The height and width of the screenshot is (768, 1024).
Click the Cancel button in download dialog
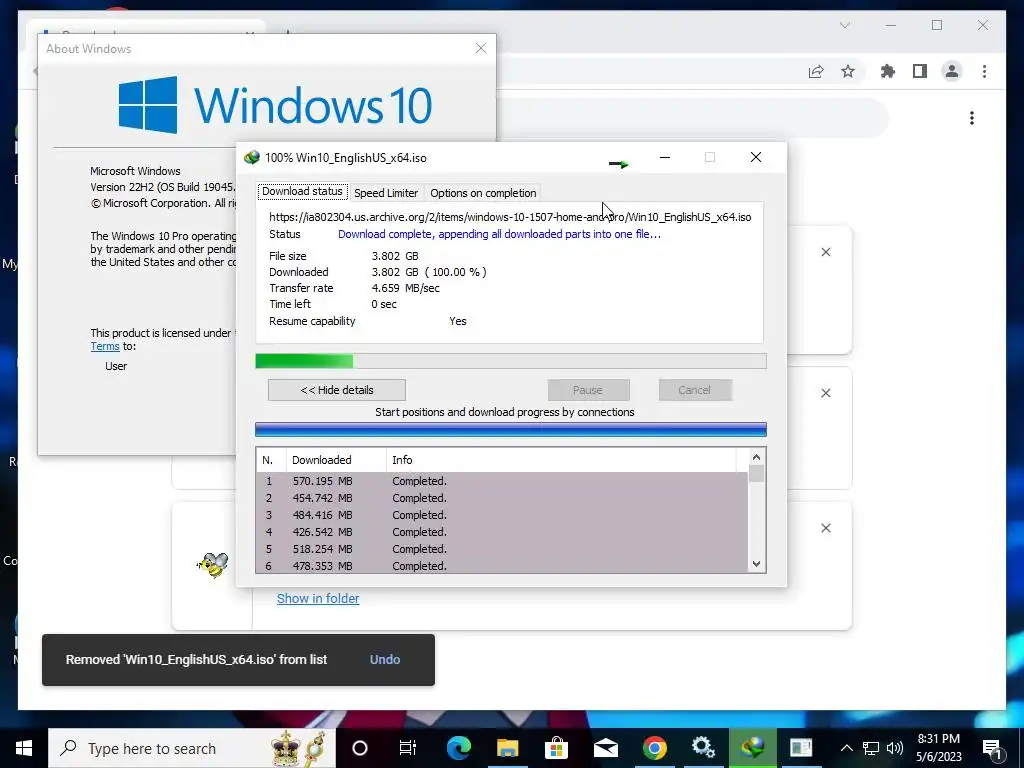(x=694, y=390)
